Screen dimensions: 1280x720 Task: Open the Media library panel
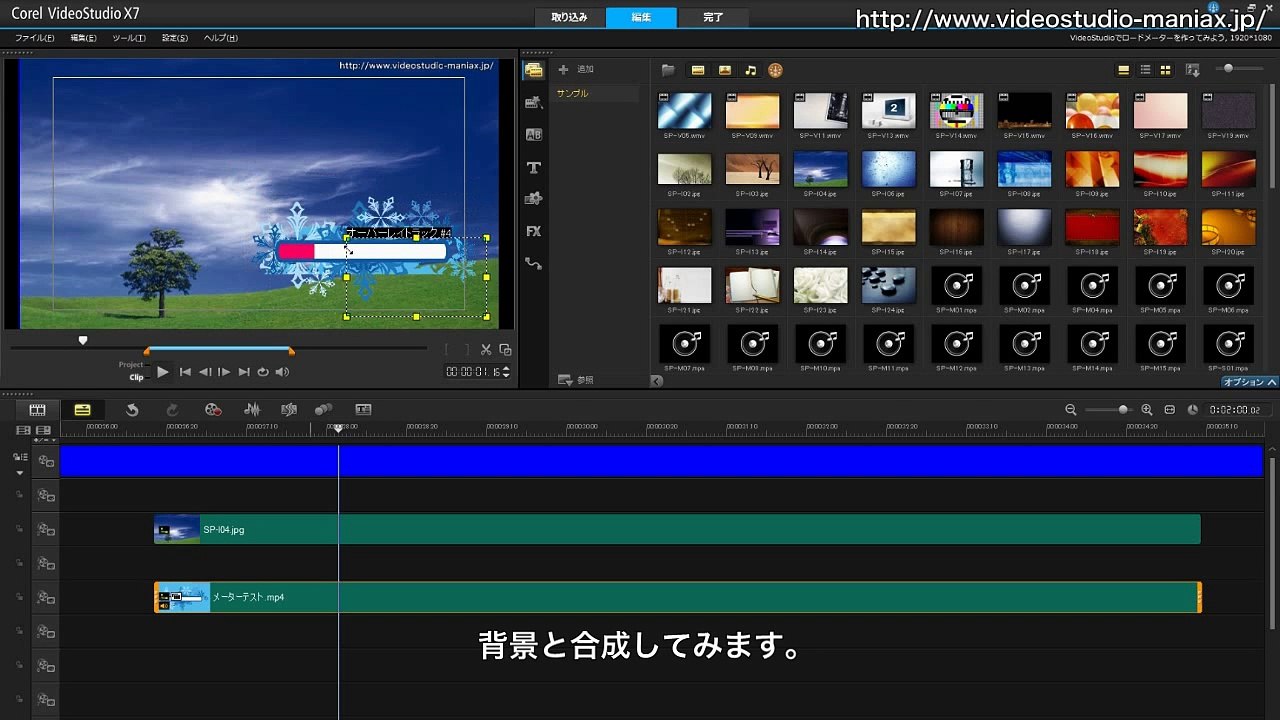tap(533, 70)
